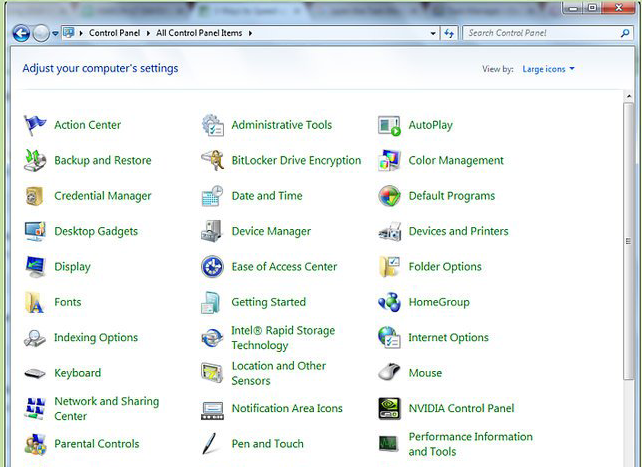
Task: Open the 'Action Center' link
Action: click(88, 125)
